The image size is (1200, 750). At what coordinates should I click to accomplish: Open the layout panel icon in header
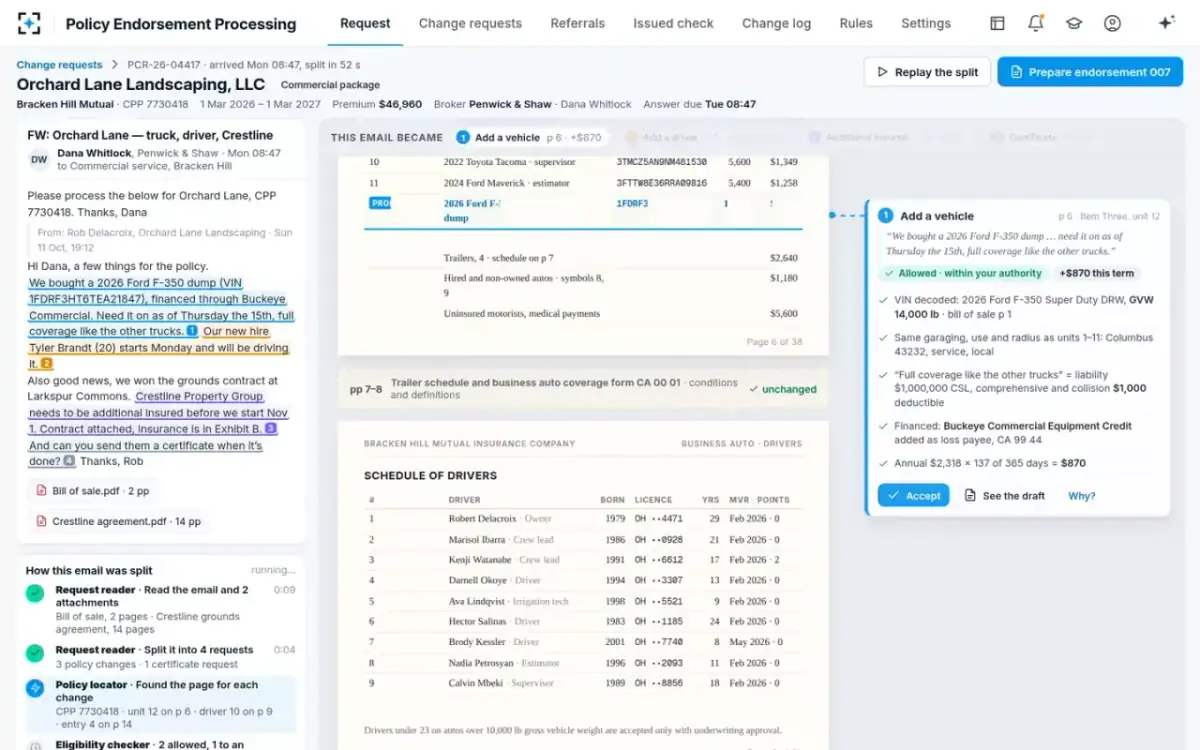coord(997,23)
